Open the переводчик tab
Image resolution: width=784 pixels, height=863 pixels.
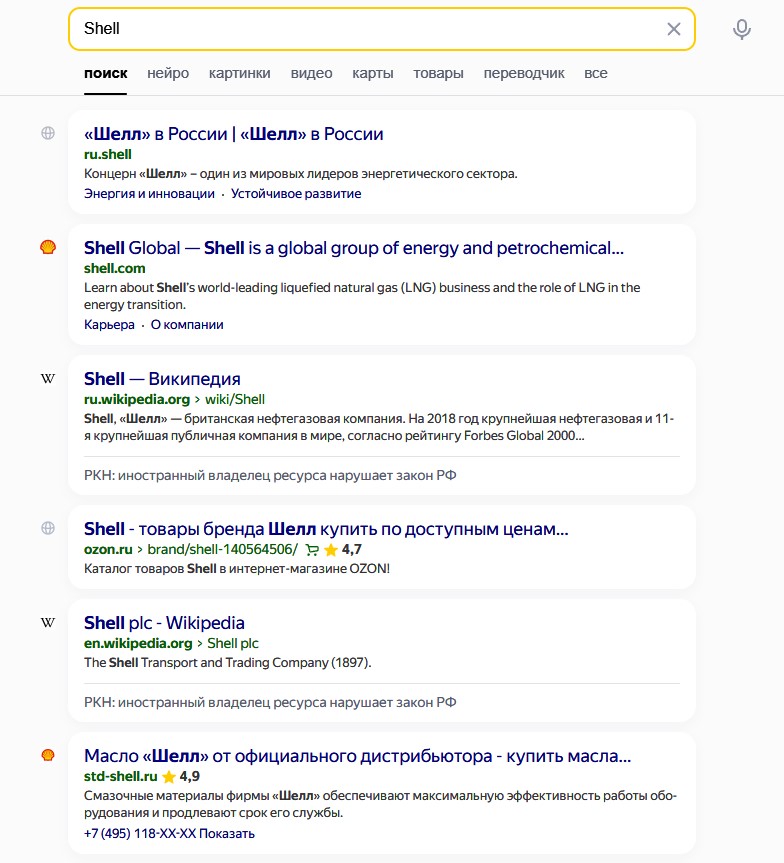pyautogui.click(x=524, y=73)
